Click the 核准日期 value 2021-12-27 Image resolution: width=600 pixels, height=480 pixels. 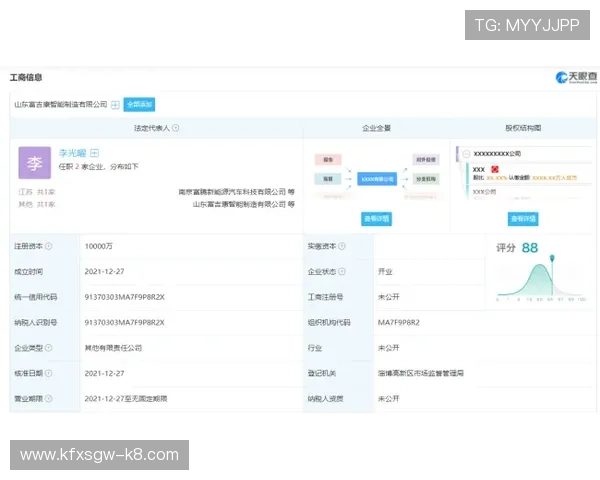click(x=104, y=373)
